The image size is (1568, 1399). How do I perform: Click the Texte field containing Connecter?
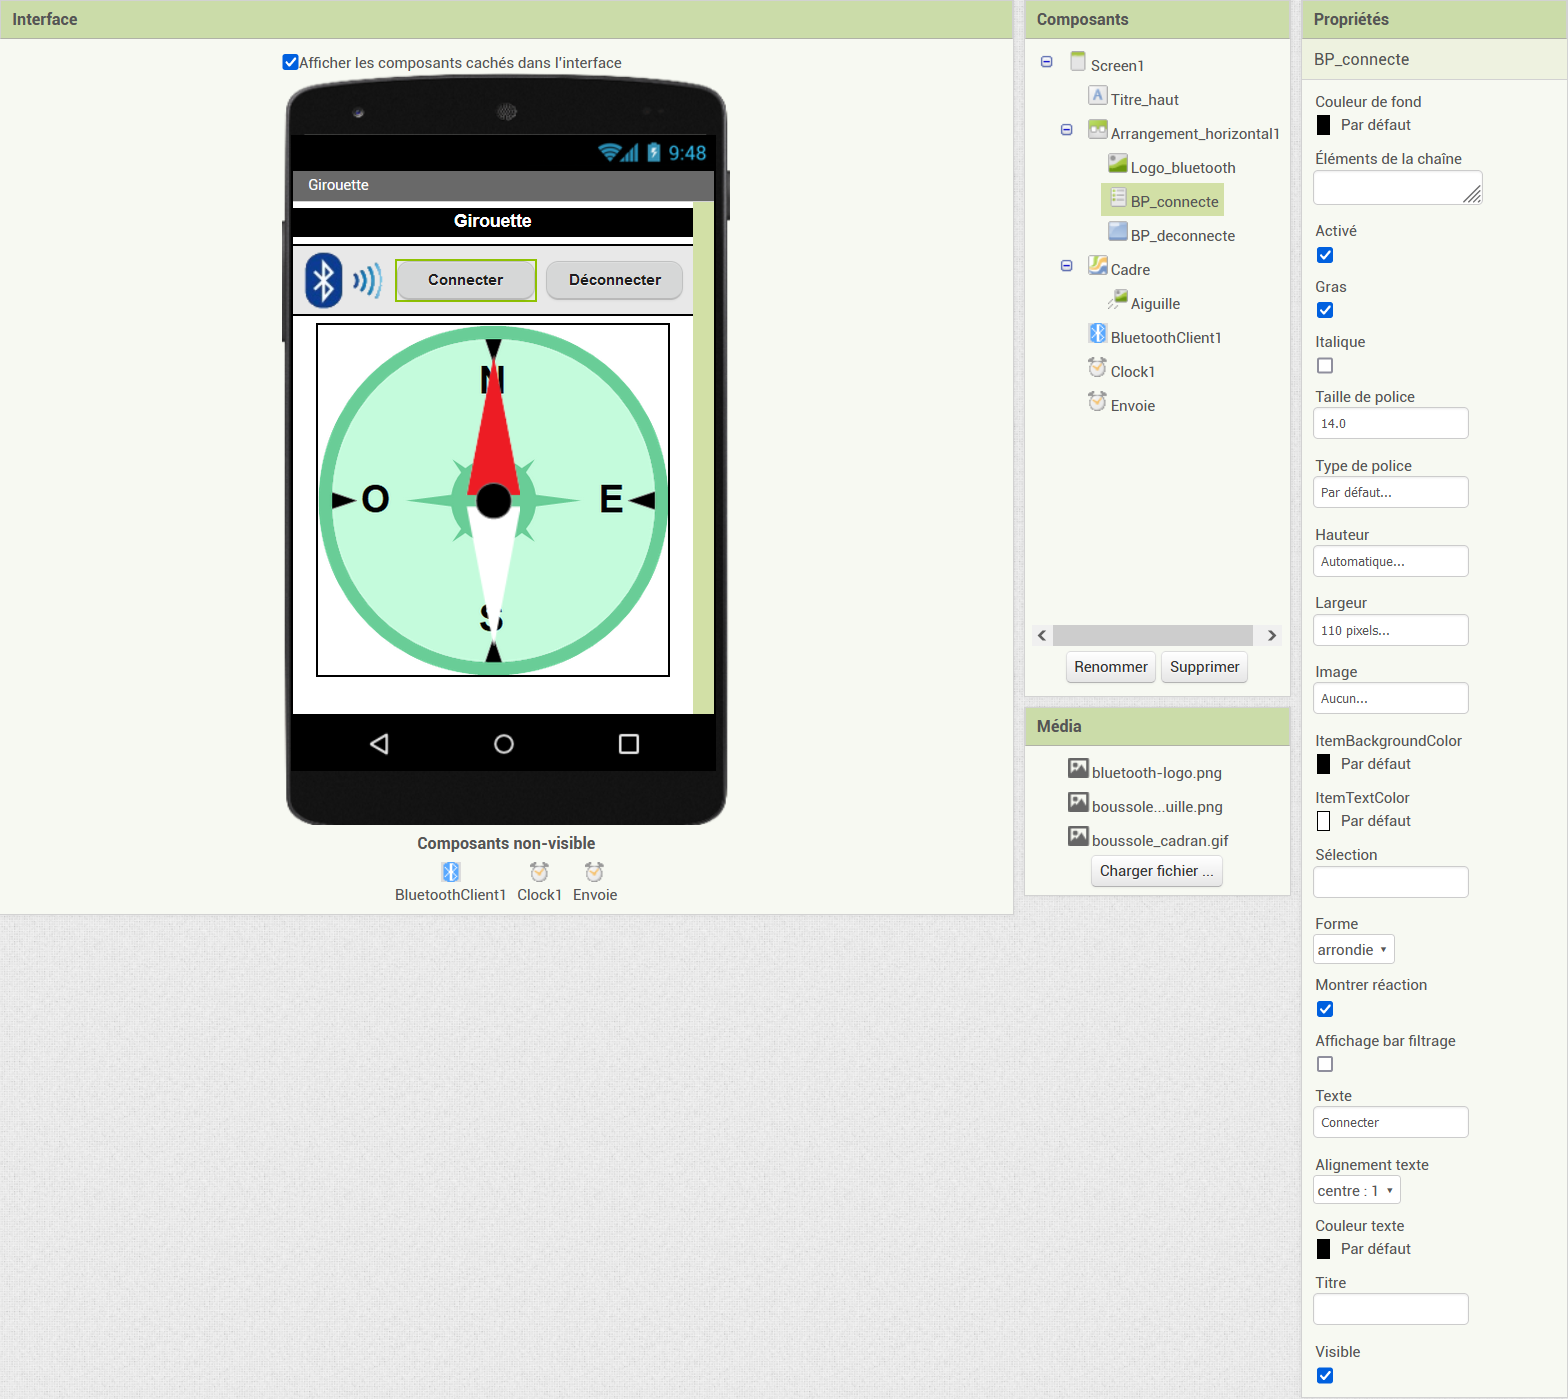click(x=1390, y=1122)
